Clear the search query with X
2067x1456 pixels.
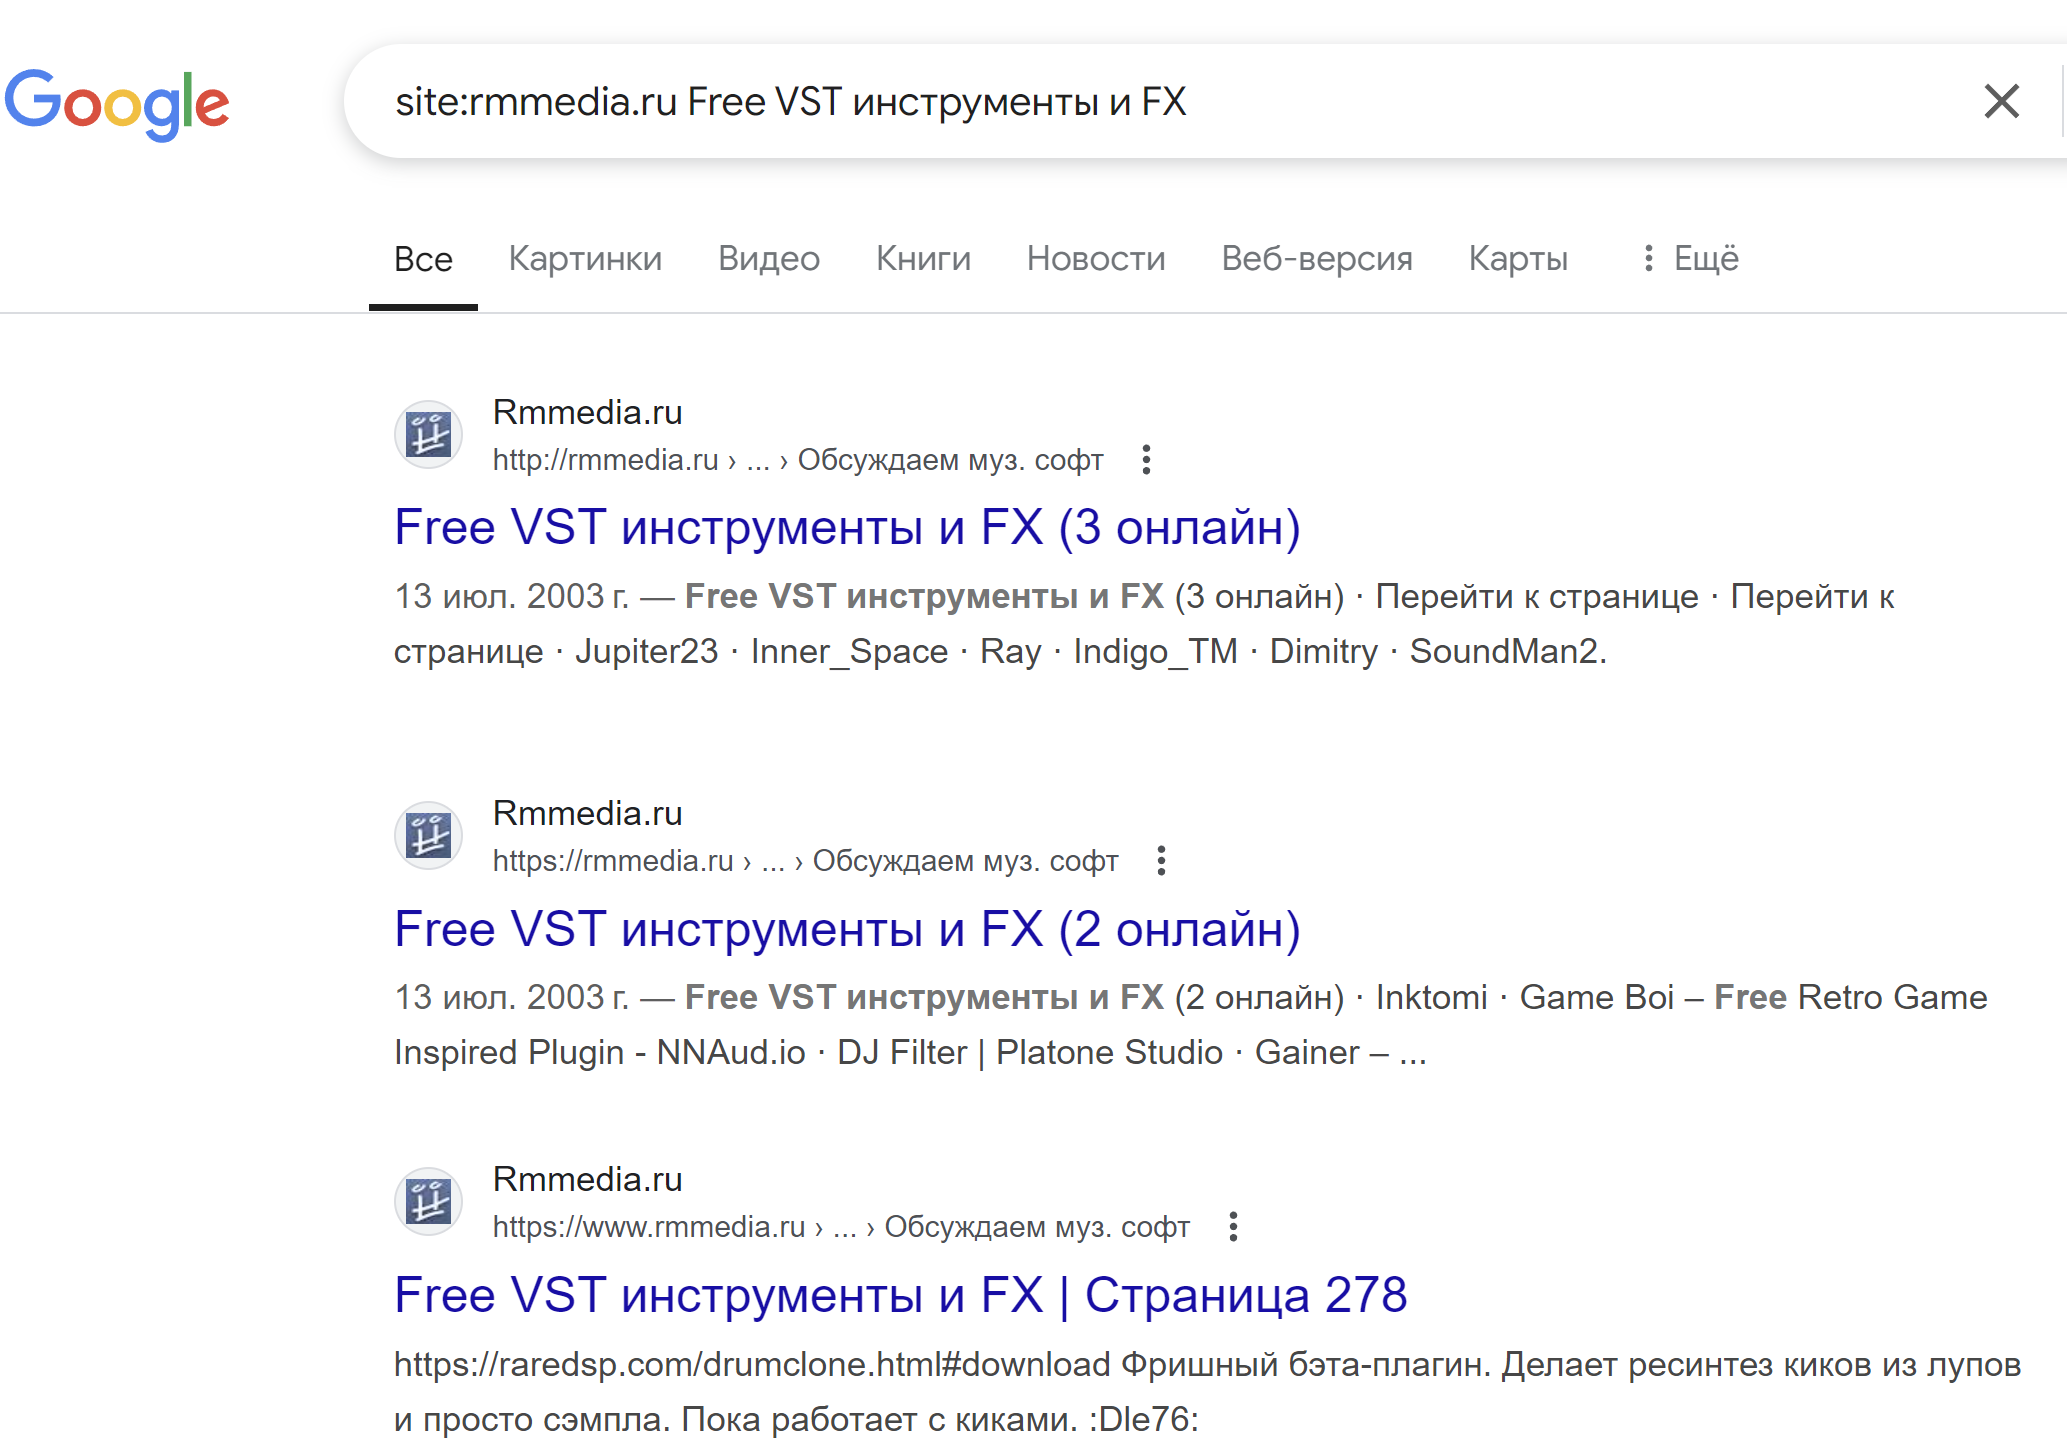pos(2001,101)
